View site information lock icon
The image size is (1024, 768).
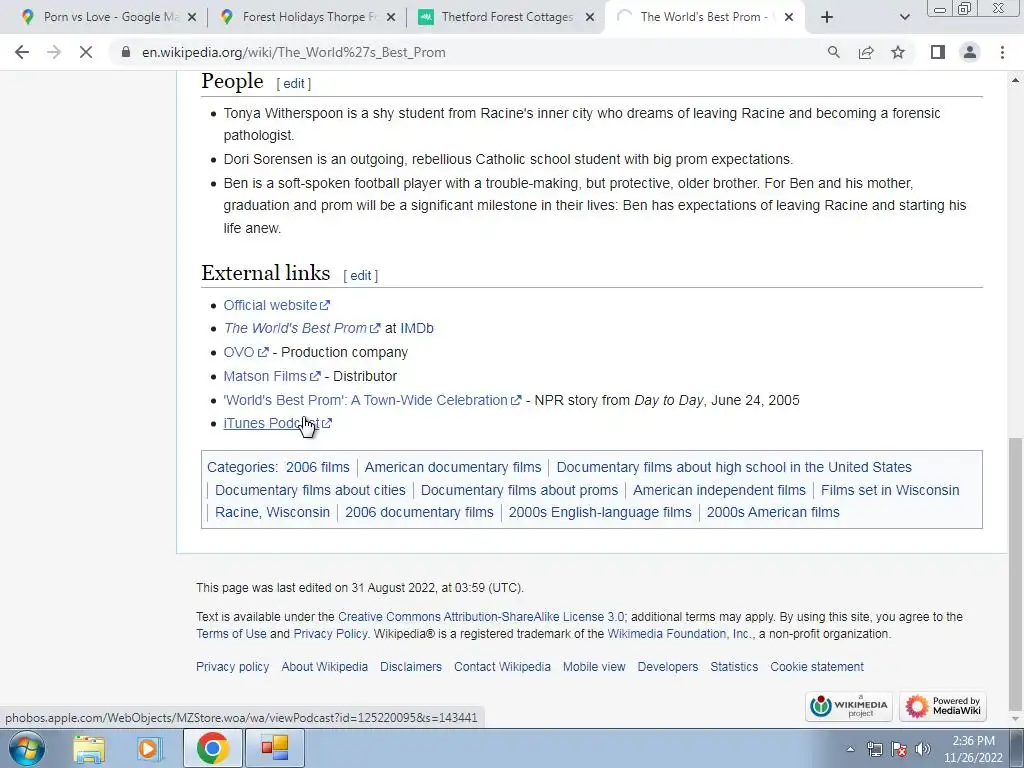tap(126, 52)
